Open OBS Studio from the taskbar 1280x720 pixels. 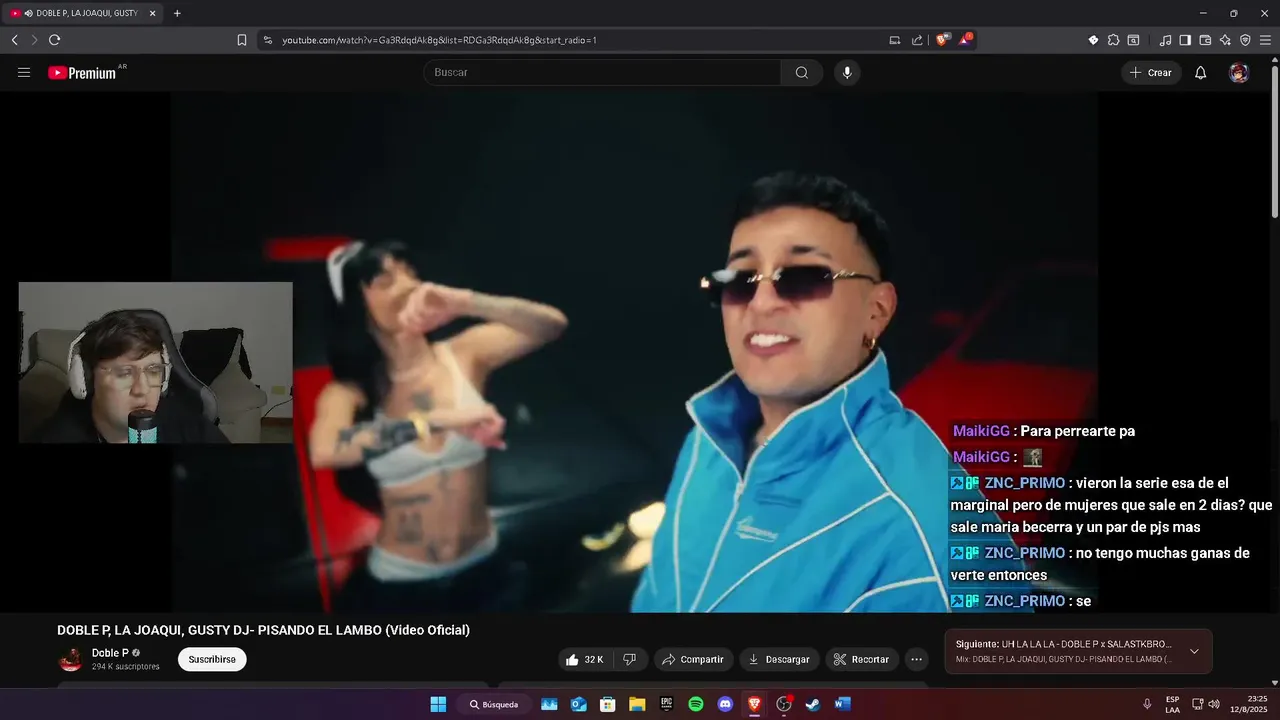tap(784, 704)
